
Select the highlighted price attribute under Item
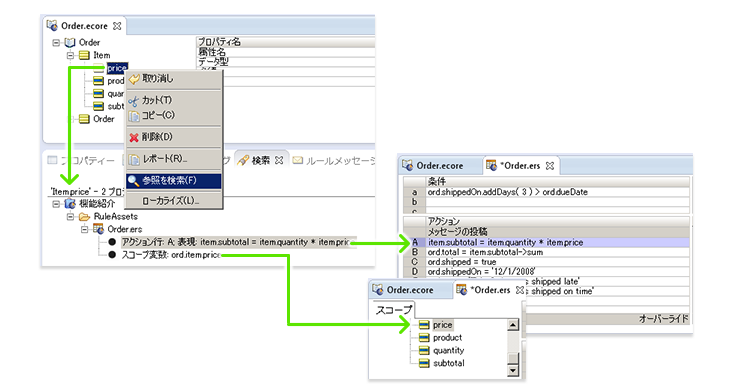pyautogui.click(x=117, y=68)
